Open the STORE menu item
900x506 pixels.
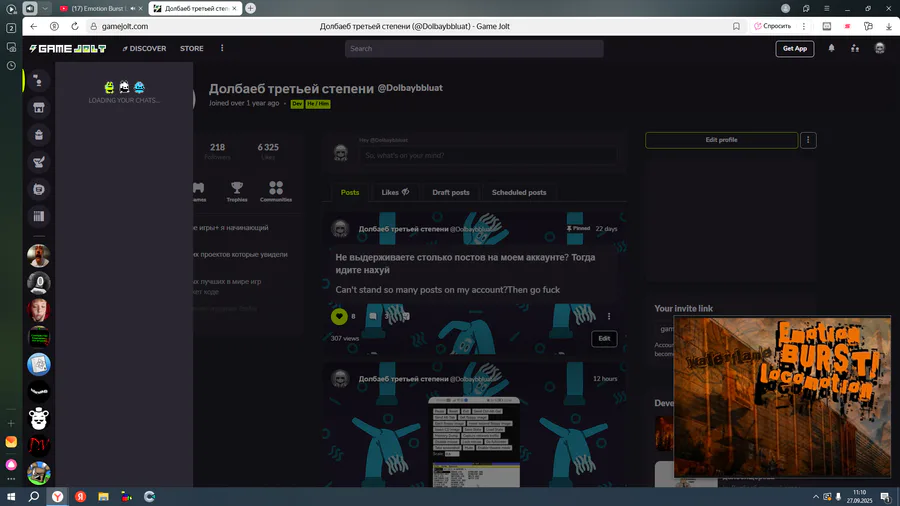pyautogui.click(x=192, y=49)
